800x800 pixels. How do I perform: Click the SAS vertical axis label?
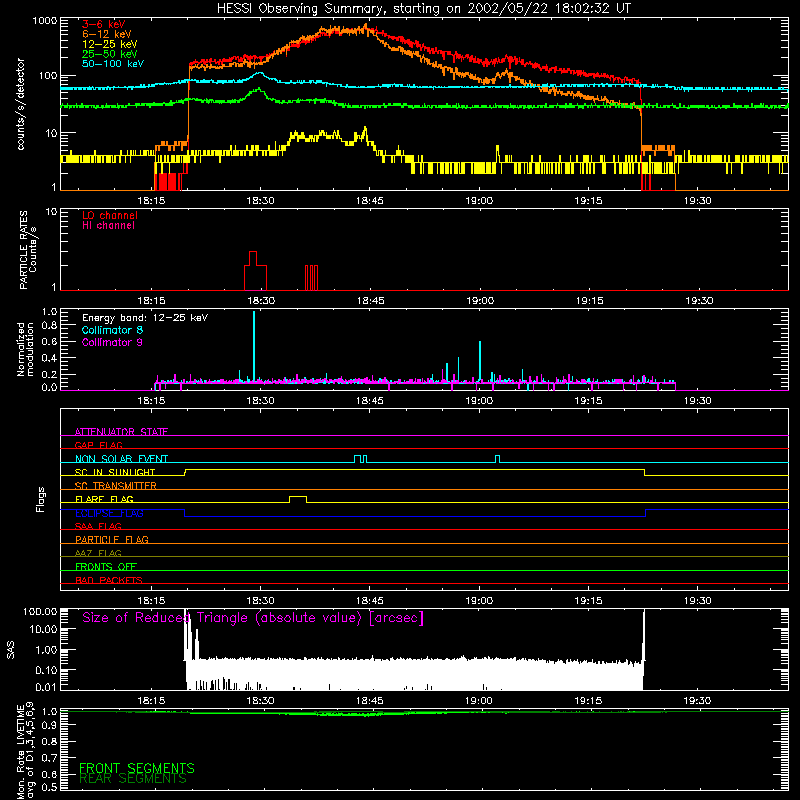[11, 649]
